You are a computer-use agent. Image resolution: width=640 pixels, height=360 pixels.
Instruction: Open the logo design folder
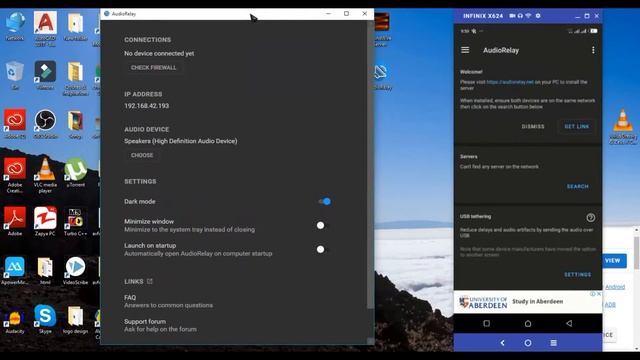tap(76, 320)
